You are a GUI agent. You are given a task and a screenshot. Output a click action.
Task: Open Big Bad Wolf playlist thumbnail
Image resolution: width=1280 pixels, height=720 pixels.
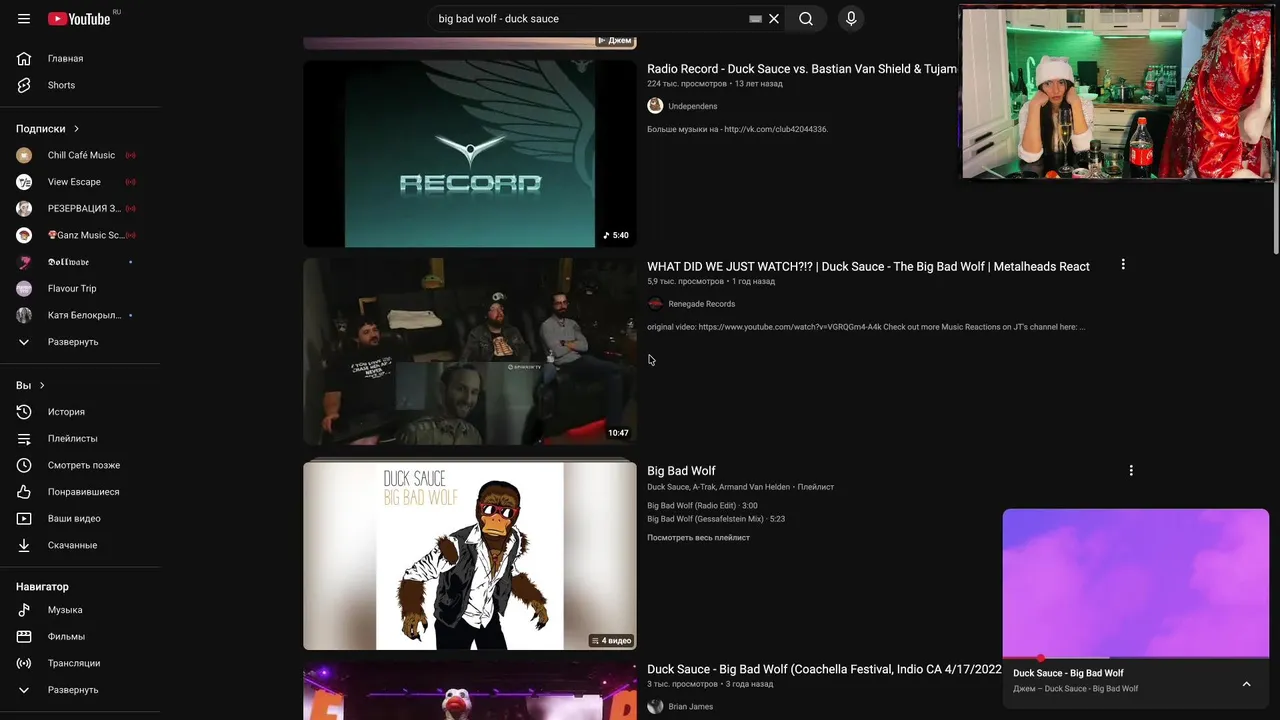[470, 555]
